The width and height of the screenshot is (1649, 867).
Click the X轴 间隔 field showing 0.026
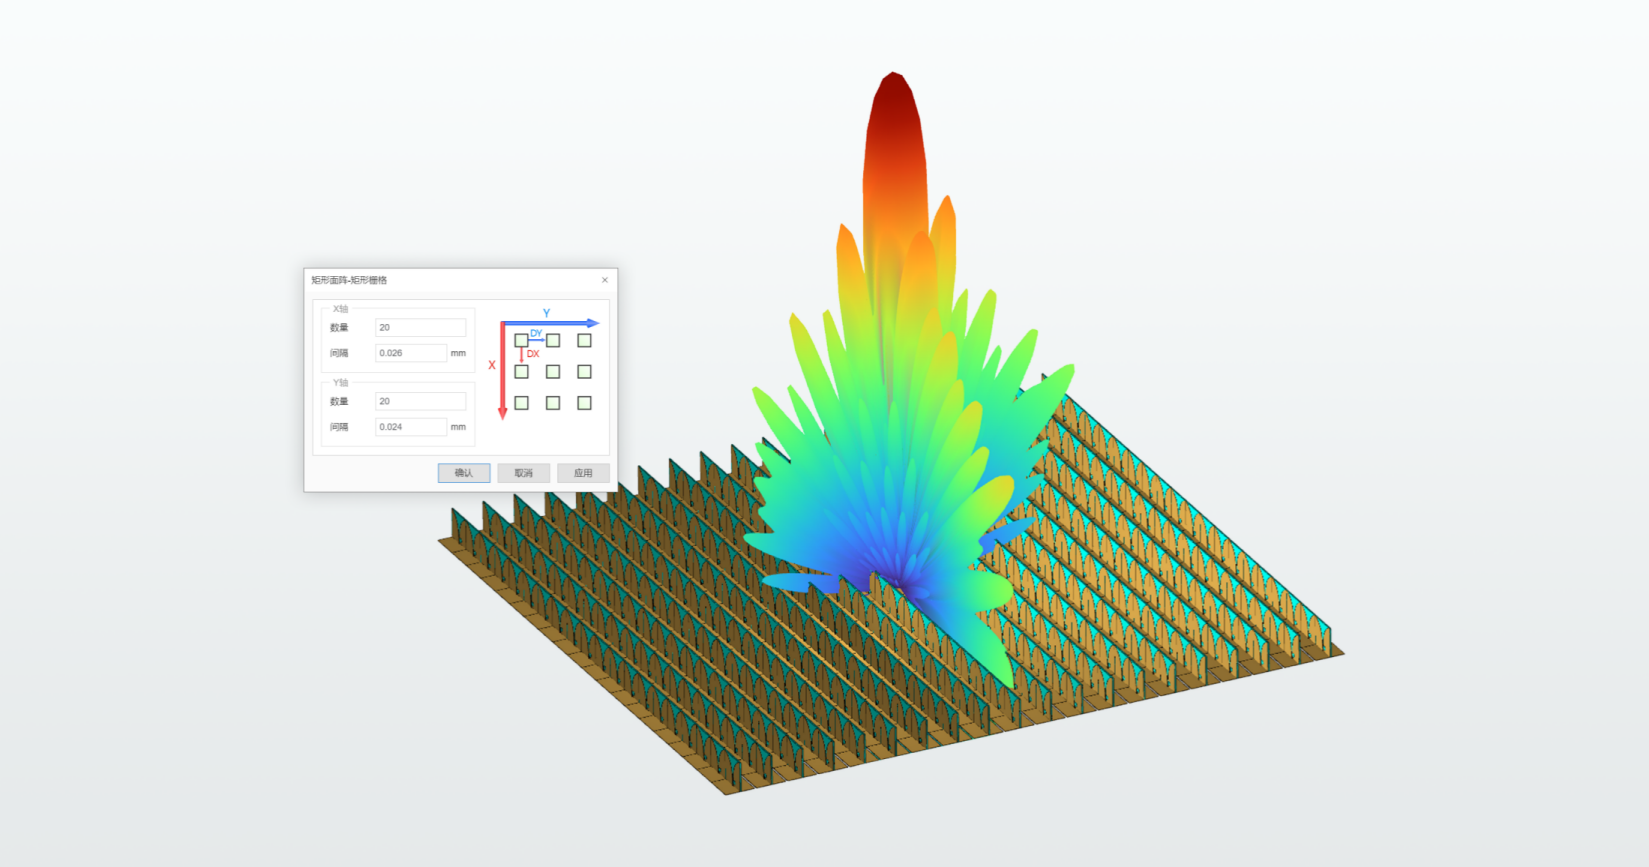coord(411,353)
